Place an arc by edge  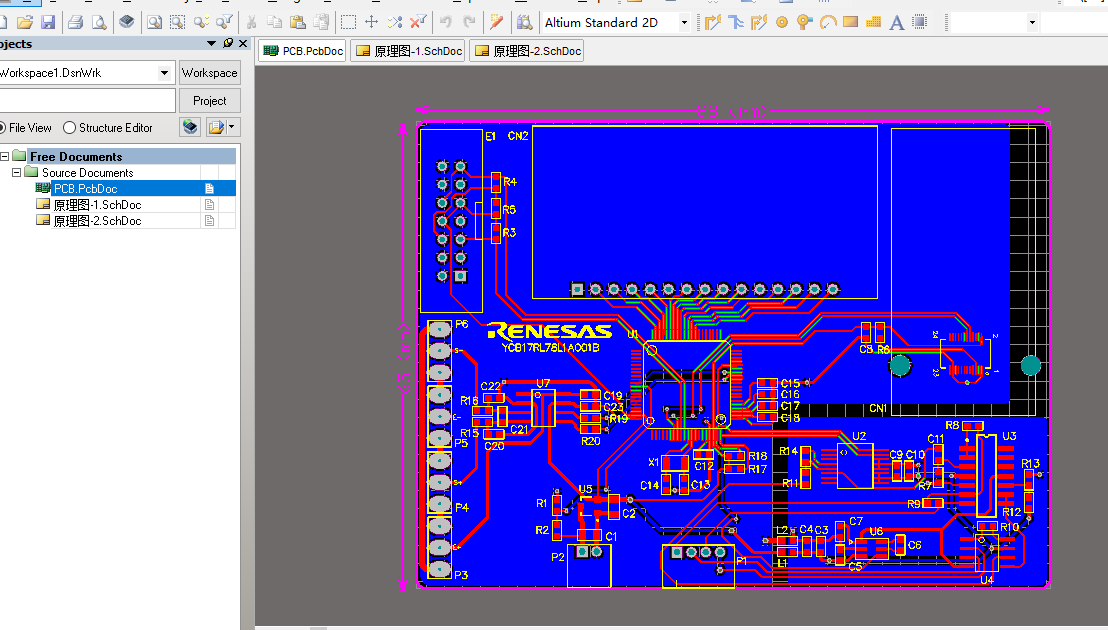(827, 23)
